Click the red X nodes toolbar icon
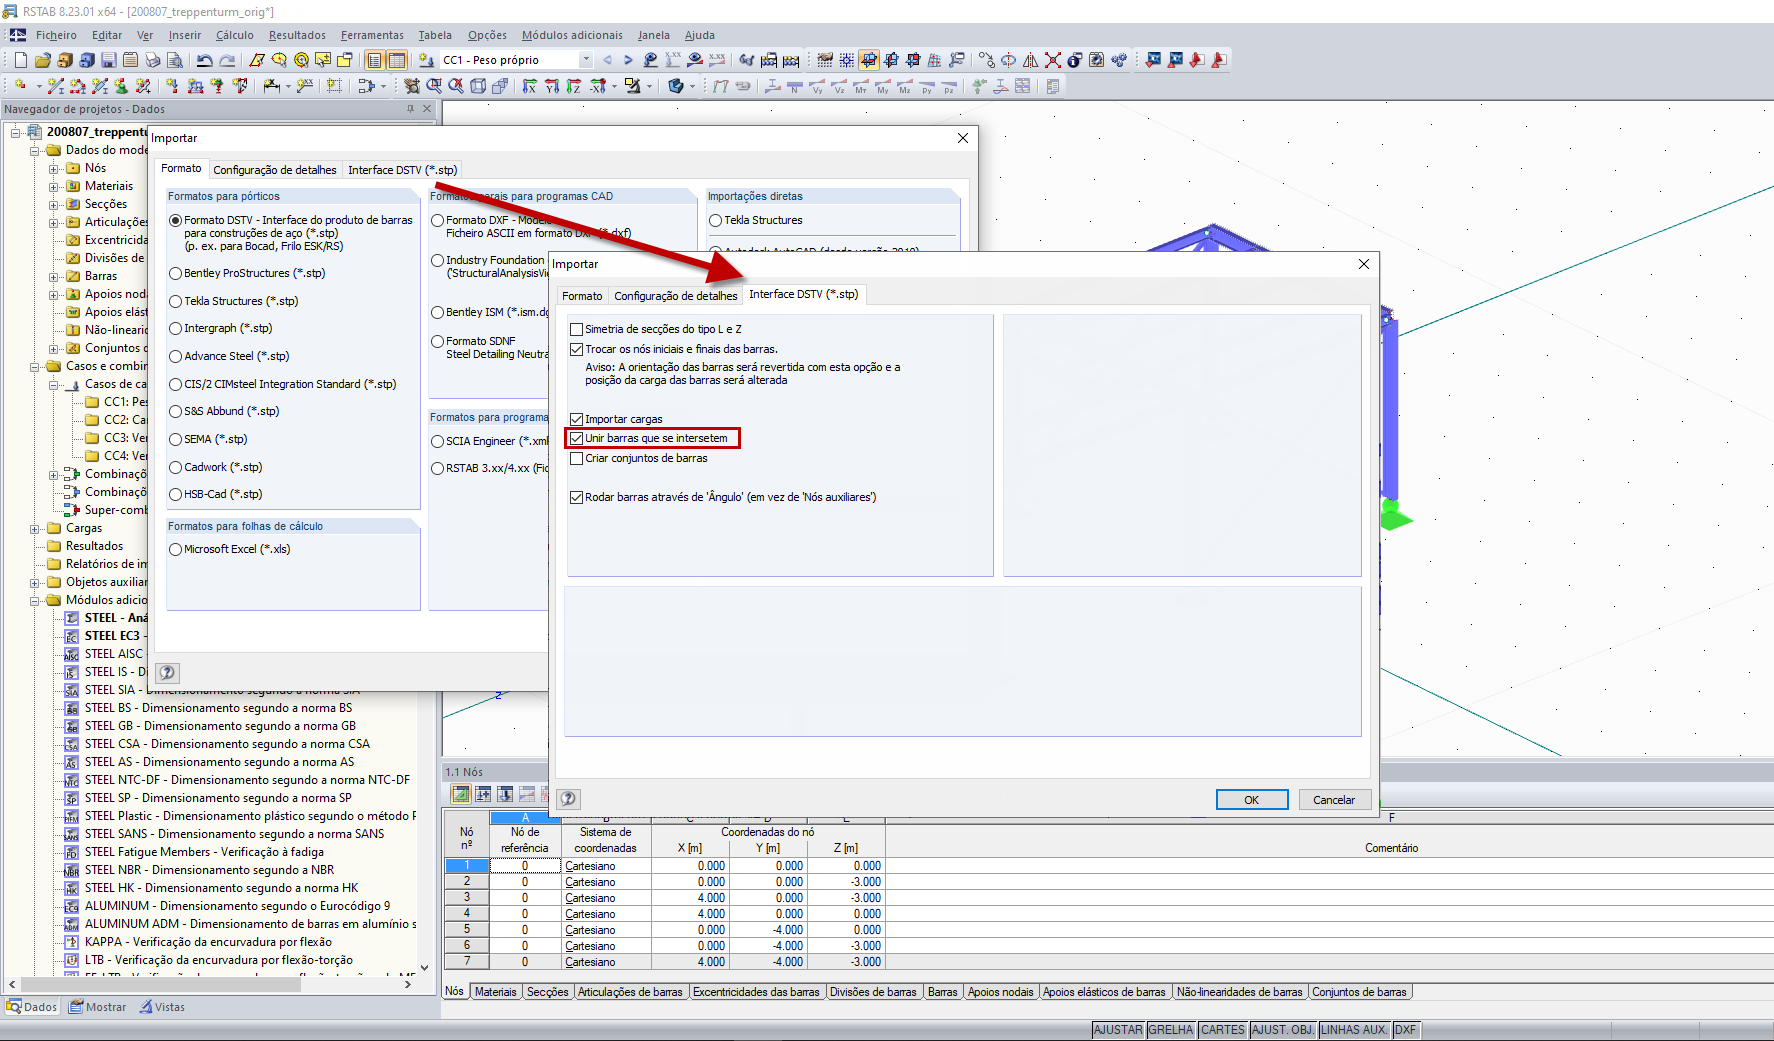 1053,60
